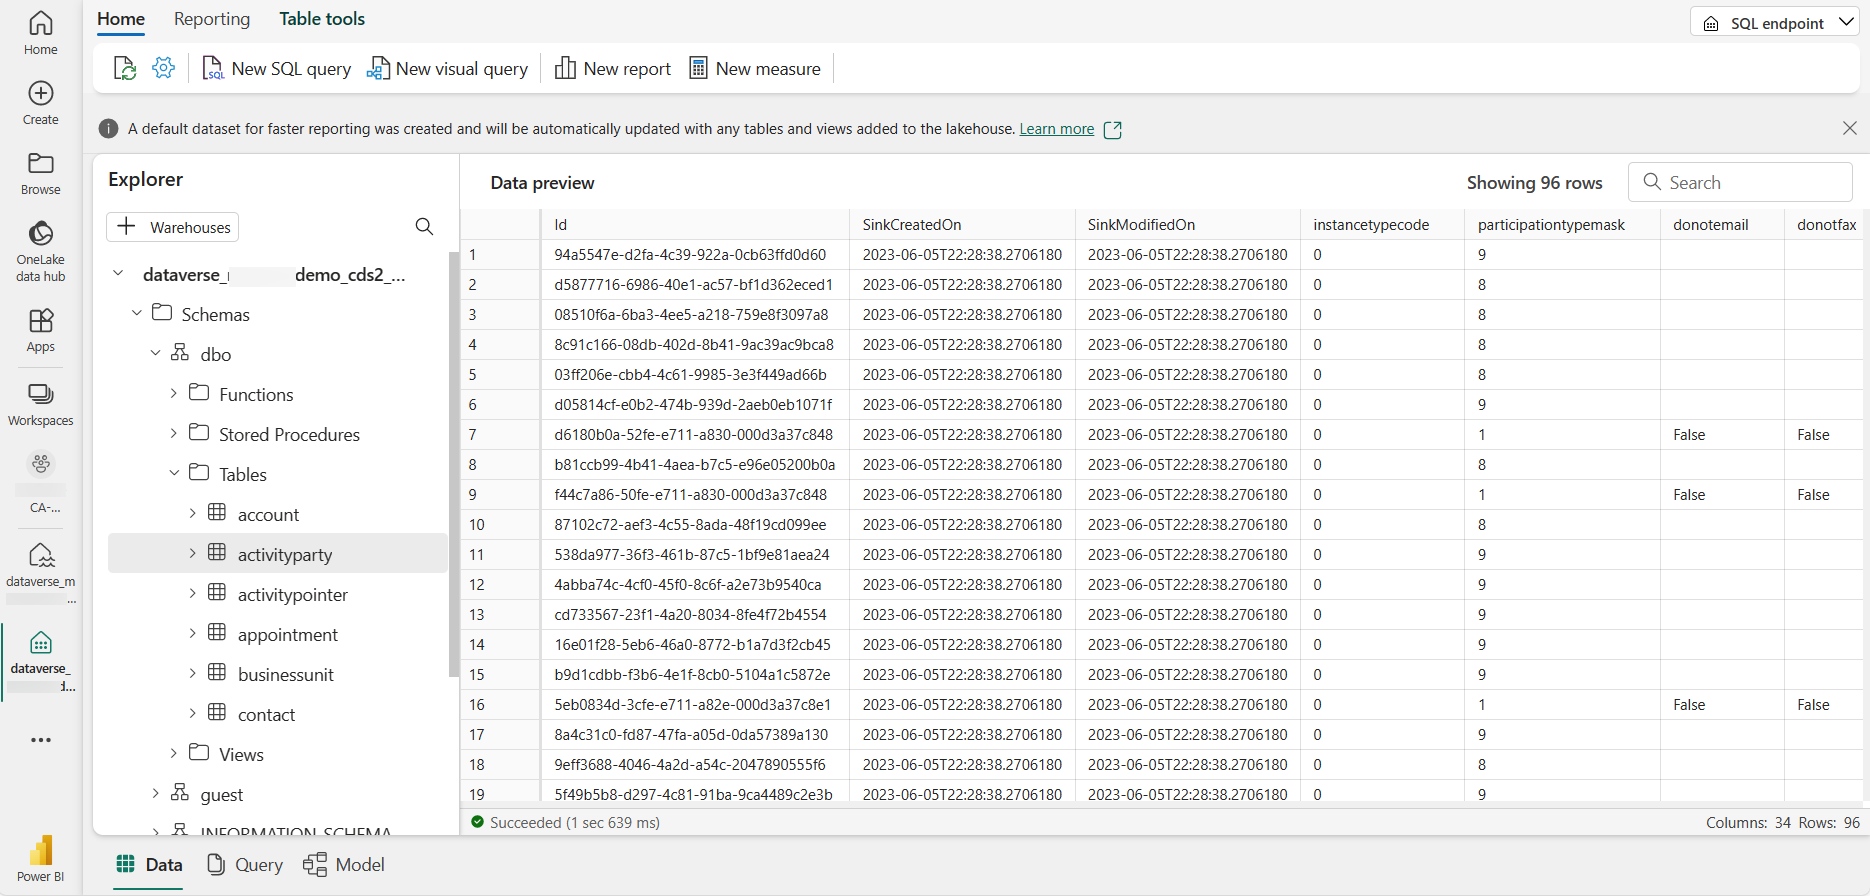The image size is (1870, 896).
Task: Dismiss the default dataset notification
Action: tap(1849, 128)
